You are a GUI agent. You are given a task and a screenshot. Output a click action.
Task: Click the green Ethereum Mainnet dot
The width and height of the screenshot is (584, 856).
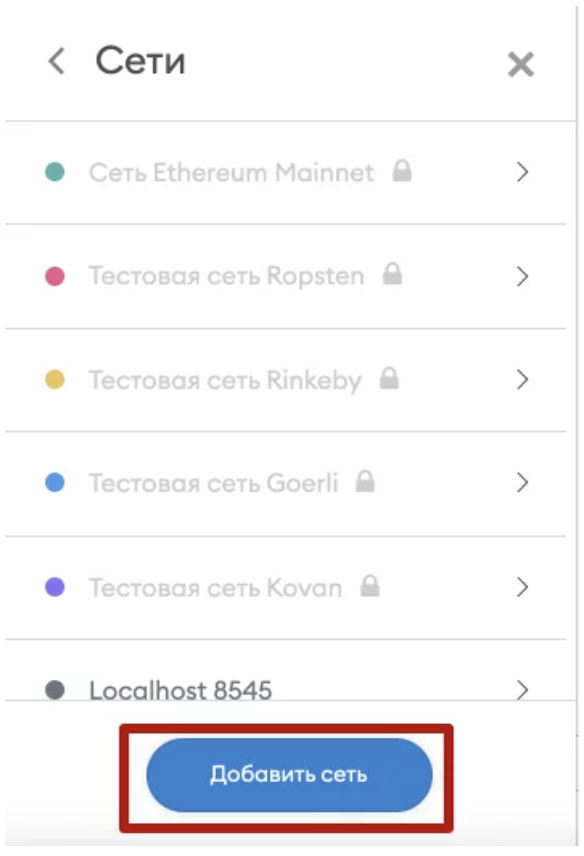55,172
